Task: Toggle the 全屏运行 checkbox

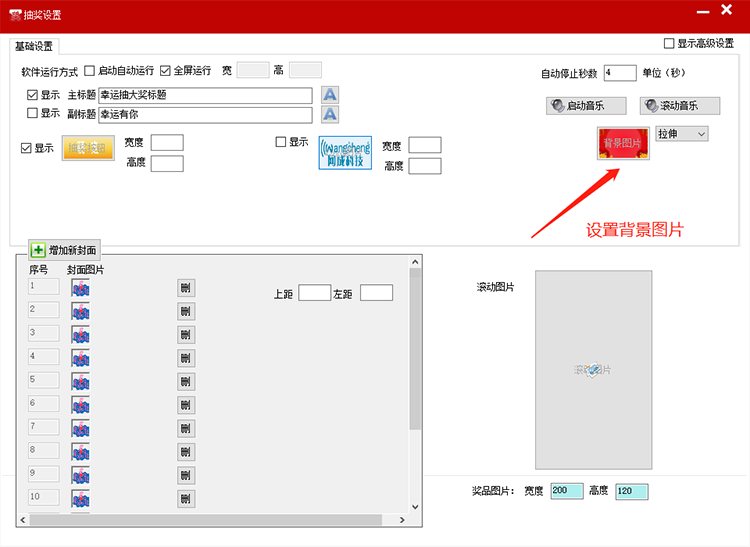Action: 166,71
